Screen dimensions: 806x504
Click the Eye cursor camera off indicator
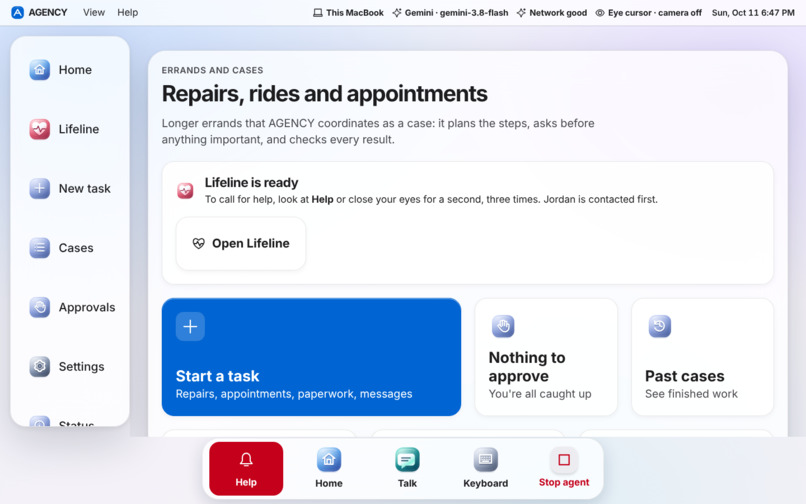648,12
